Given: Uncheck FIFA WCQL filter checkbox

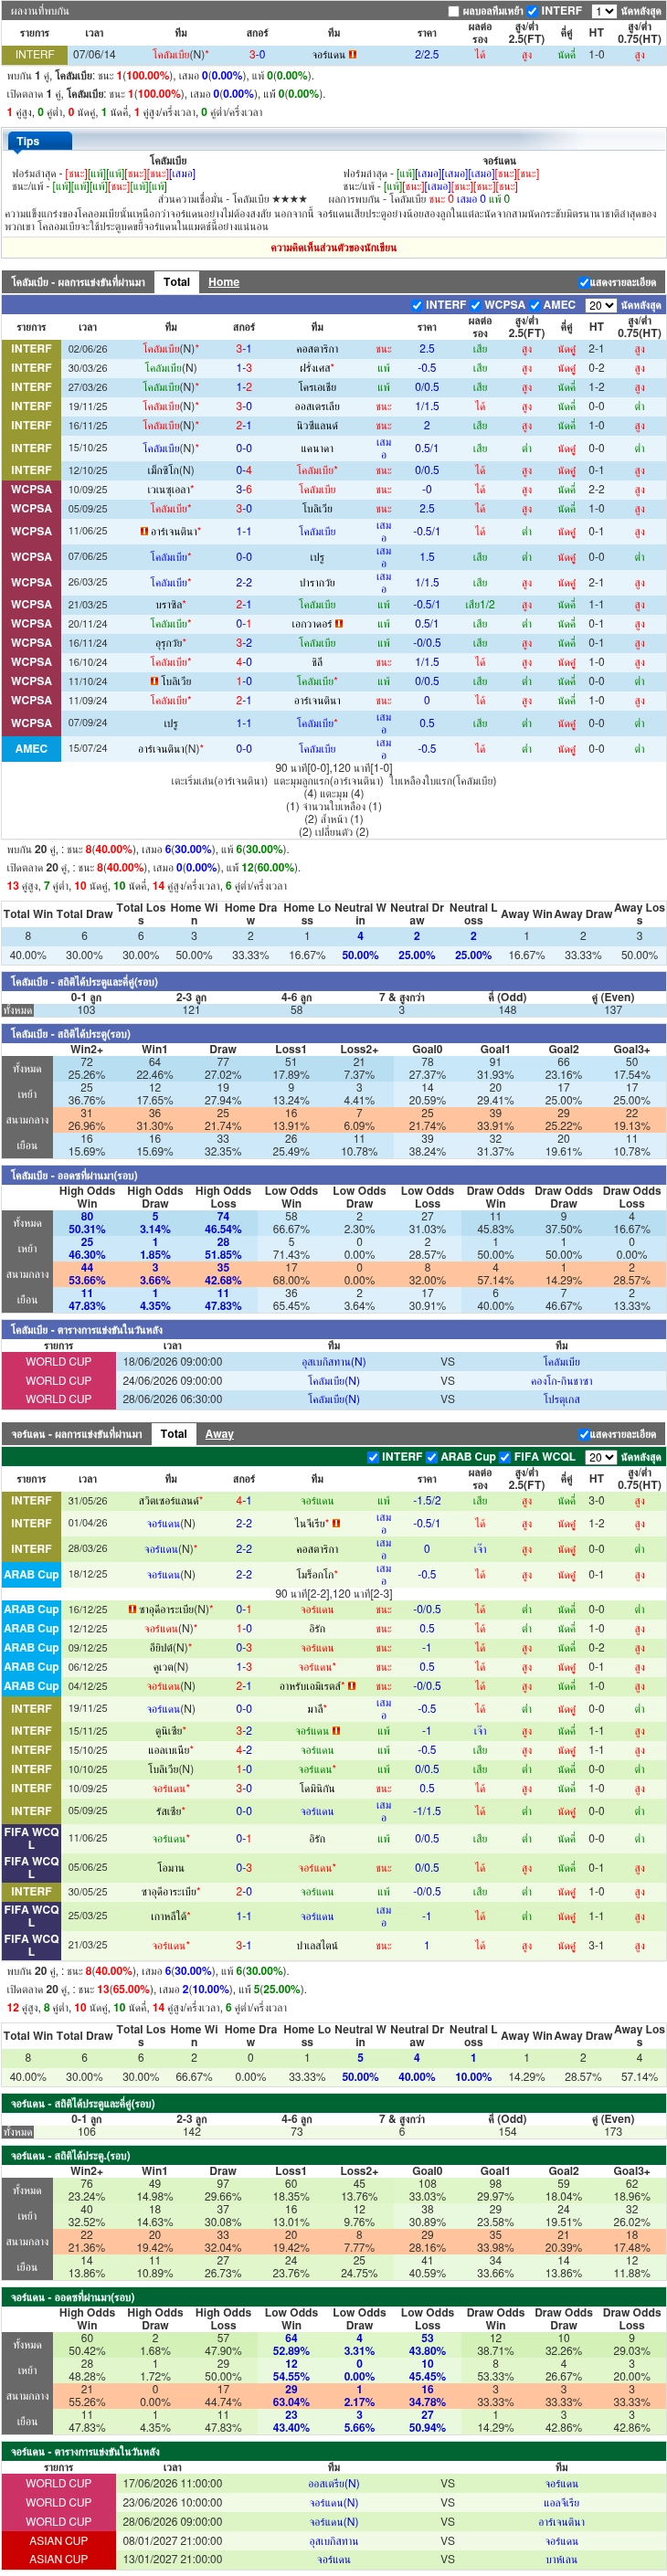Looking at the screenshot, I should (505, 1457).
